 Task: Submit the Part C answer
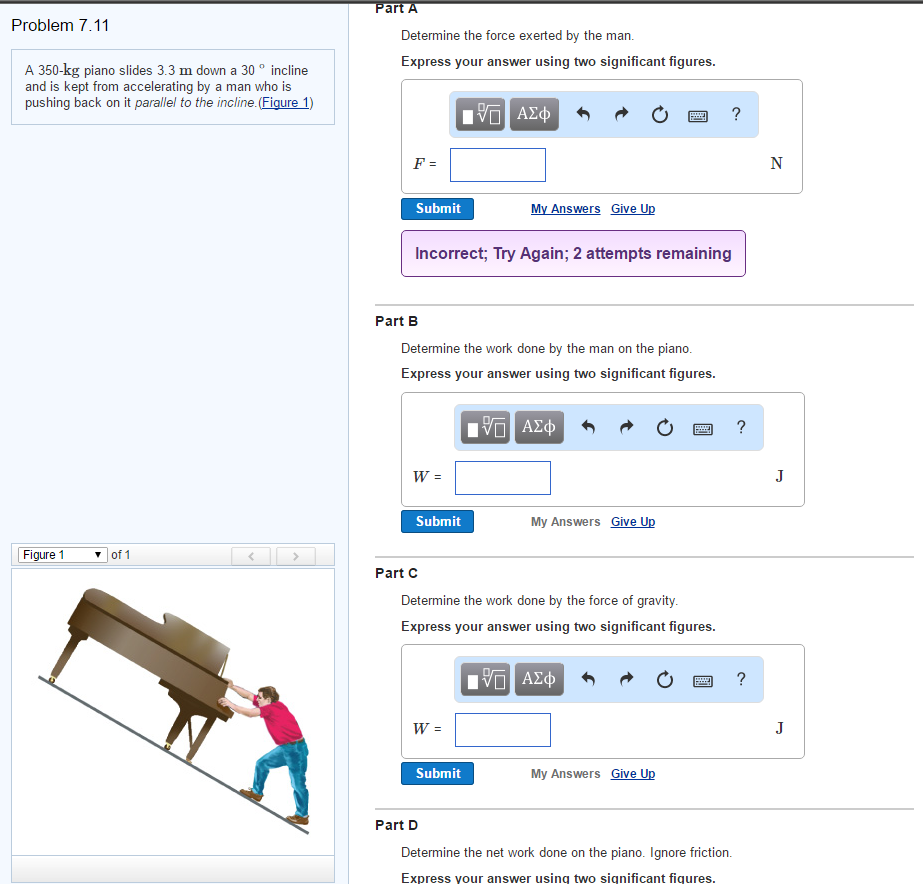pyautogui.click(x=437, y=773)
